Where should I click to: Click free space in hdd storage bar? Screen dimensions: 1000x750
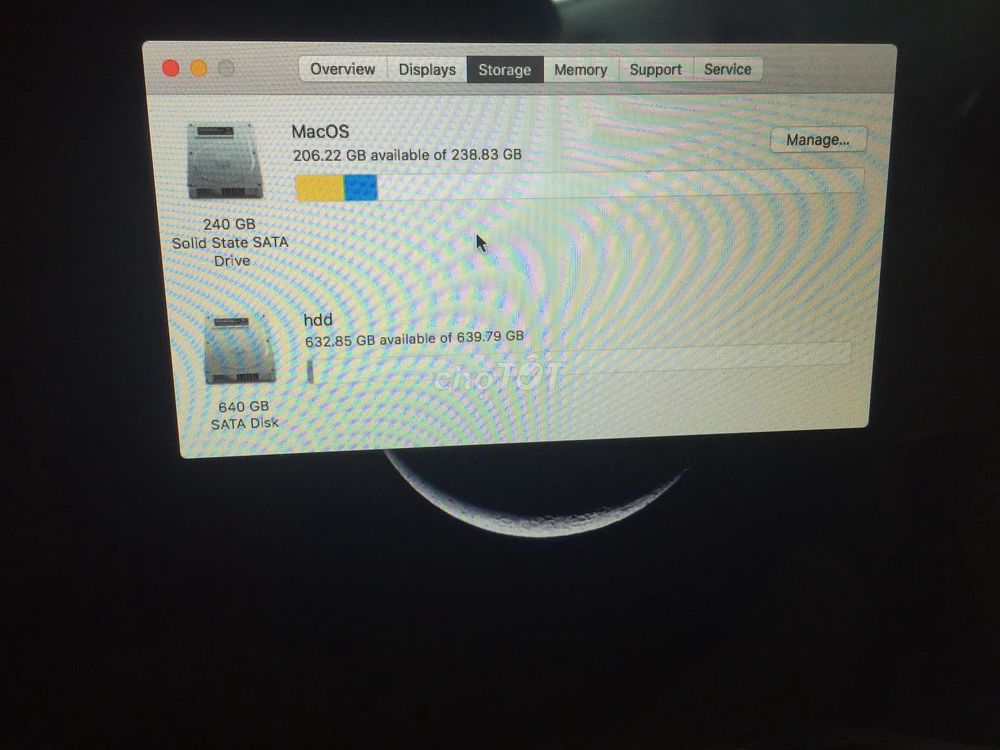[582, 364]
